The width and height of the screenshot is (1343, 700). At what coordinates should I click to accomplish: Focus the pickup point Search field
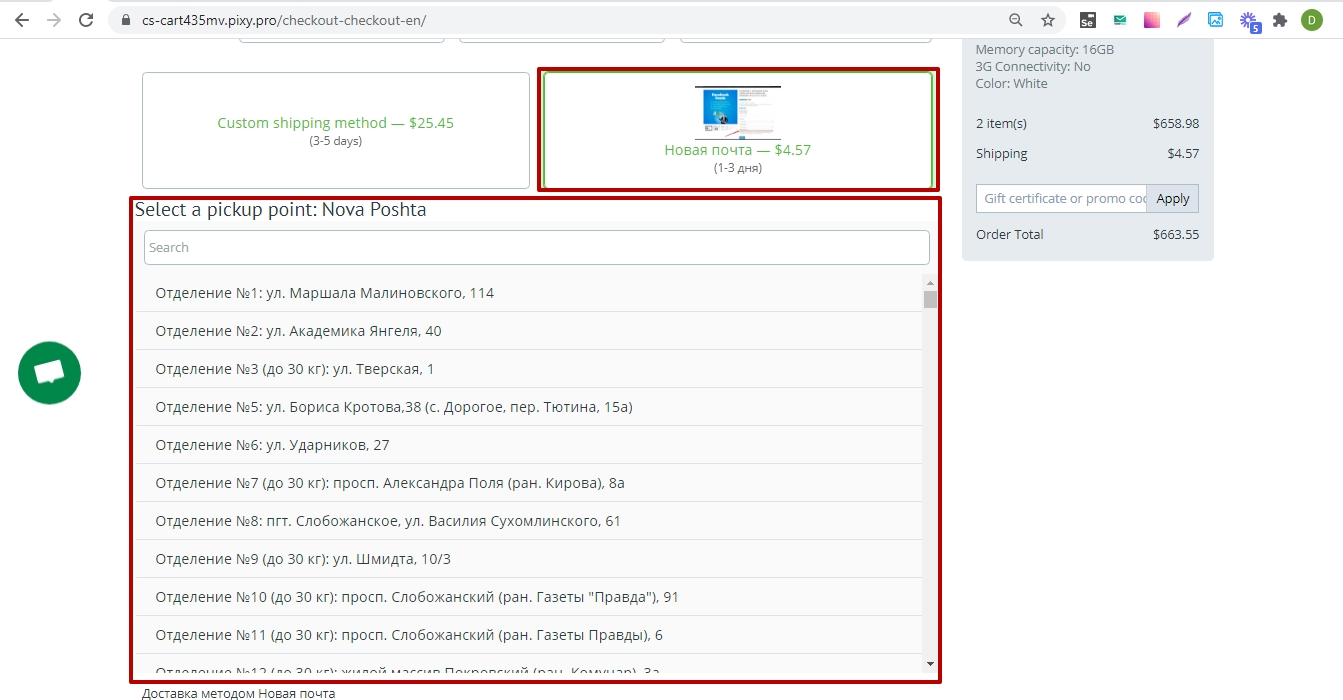coord(537,248)
